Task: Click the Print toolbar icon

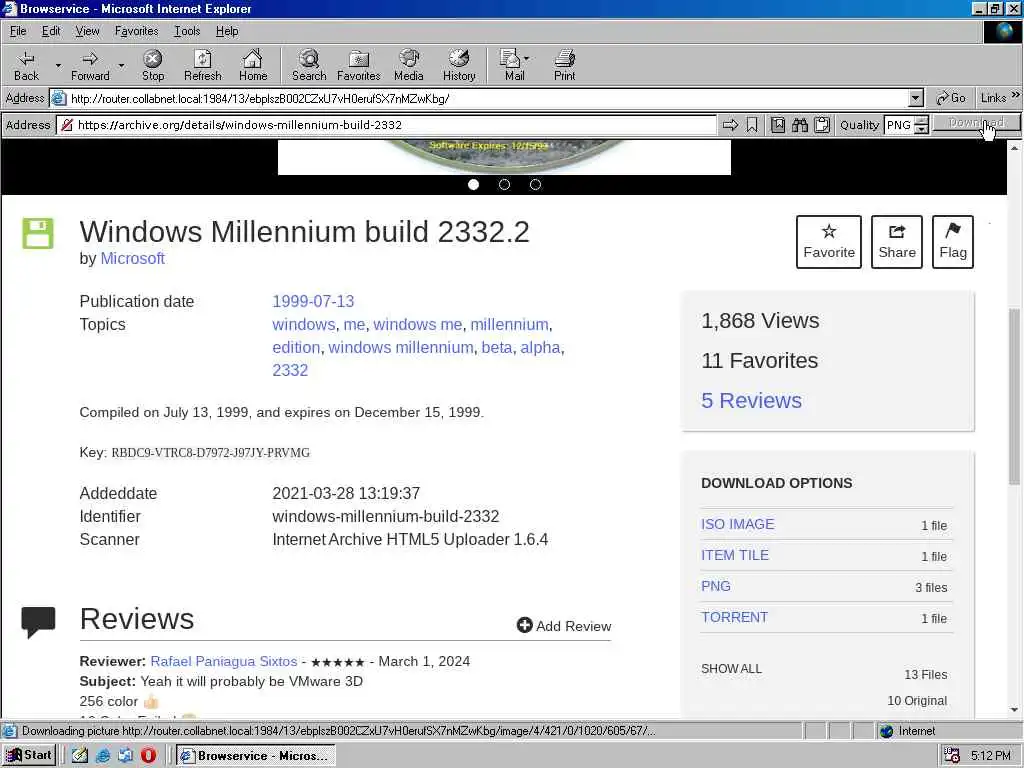Action: tap(564, 65)
